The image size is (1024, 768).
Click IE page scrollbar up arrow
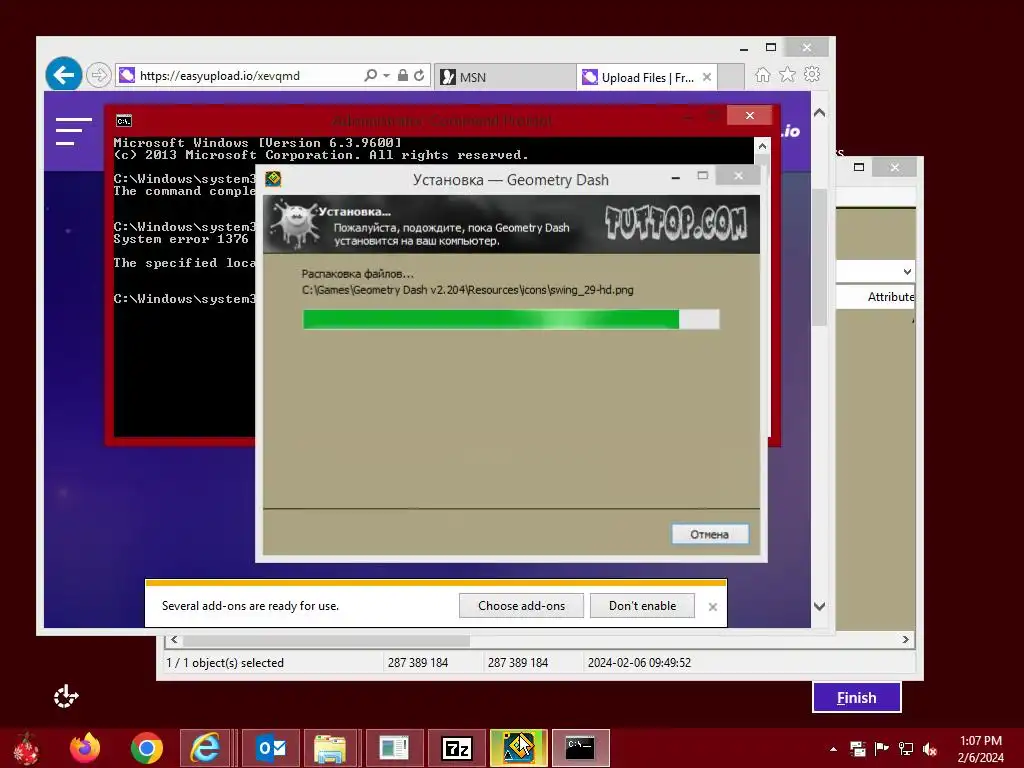pos(820,112)
